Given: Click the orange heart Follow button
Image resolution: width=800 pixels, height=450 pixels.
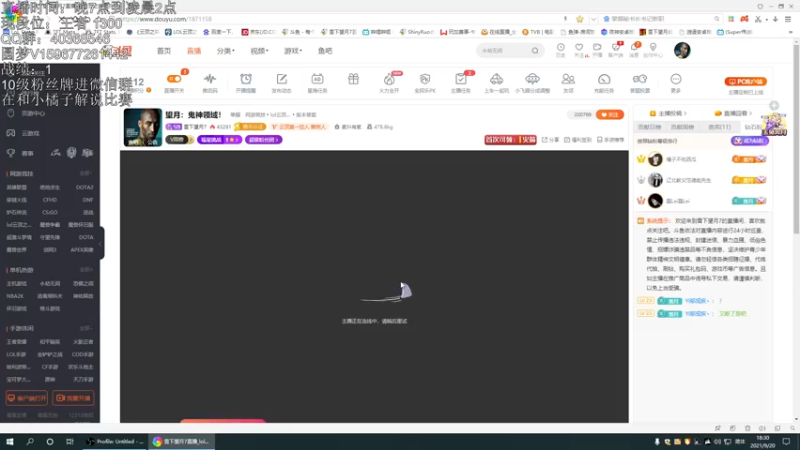Looking at the screenshot, I should tap(610, 115).
